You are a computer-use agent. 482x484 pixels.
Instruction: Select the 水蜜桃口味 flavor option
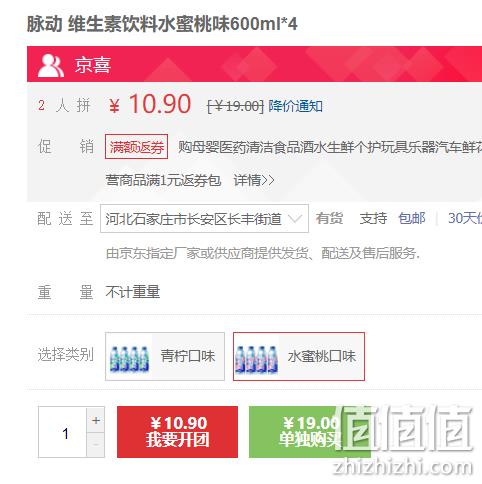coord(299,356)
